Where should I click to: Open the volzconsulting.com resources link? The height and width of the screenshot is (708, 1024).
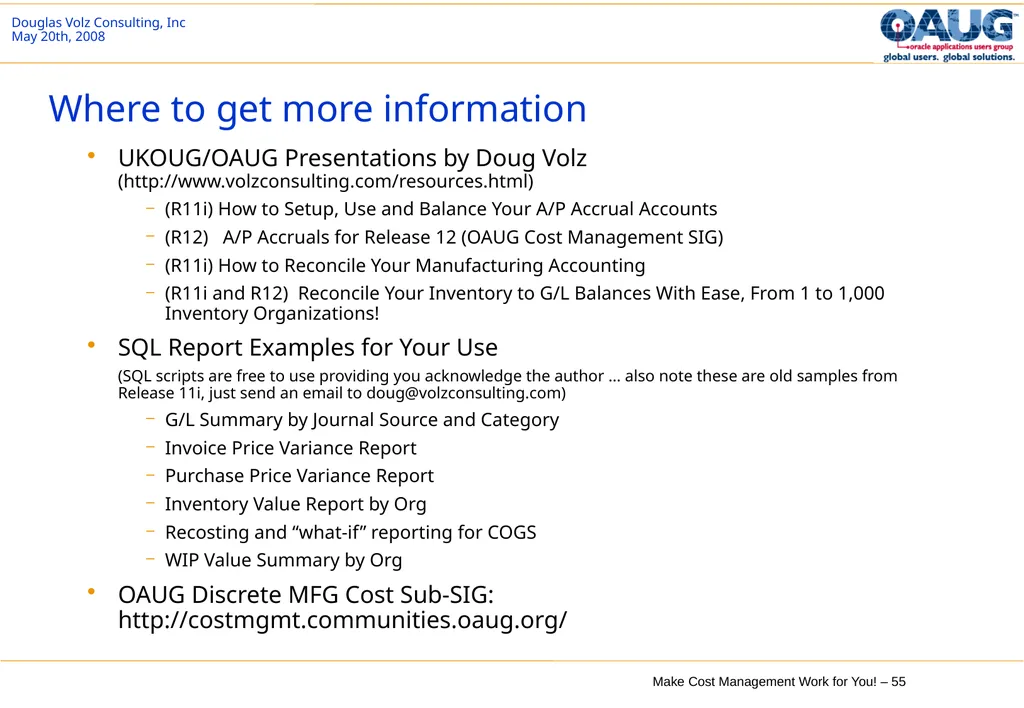pyautogui.click(x=325, y=181)
